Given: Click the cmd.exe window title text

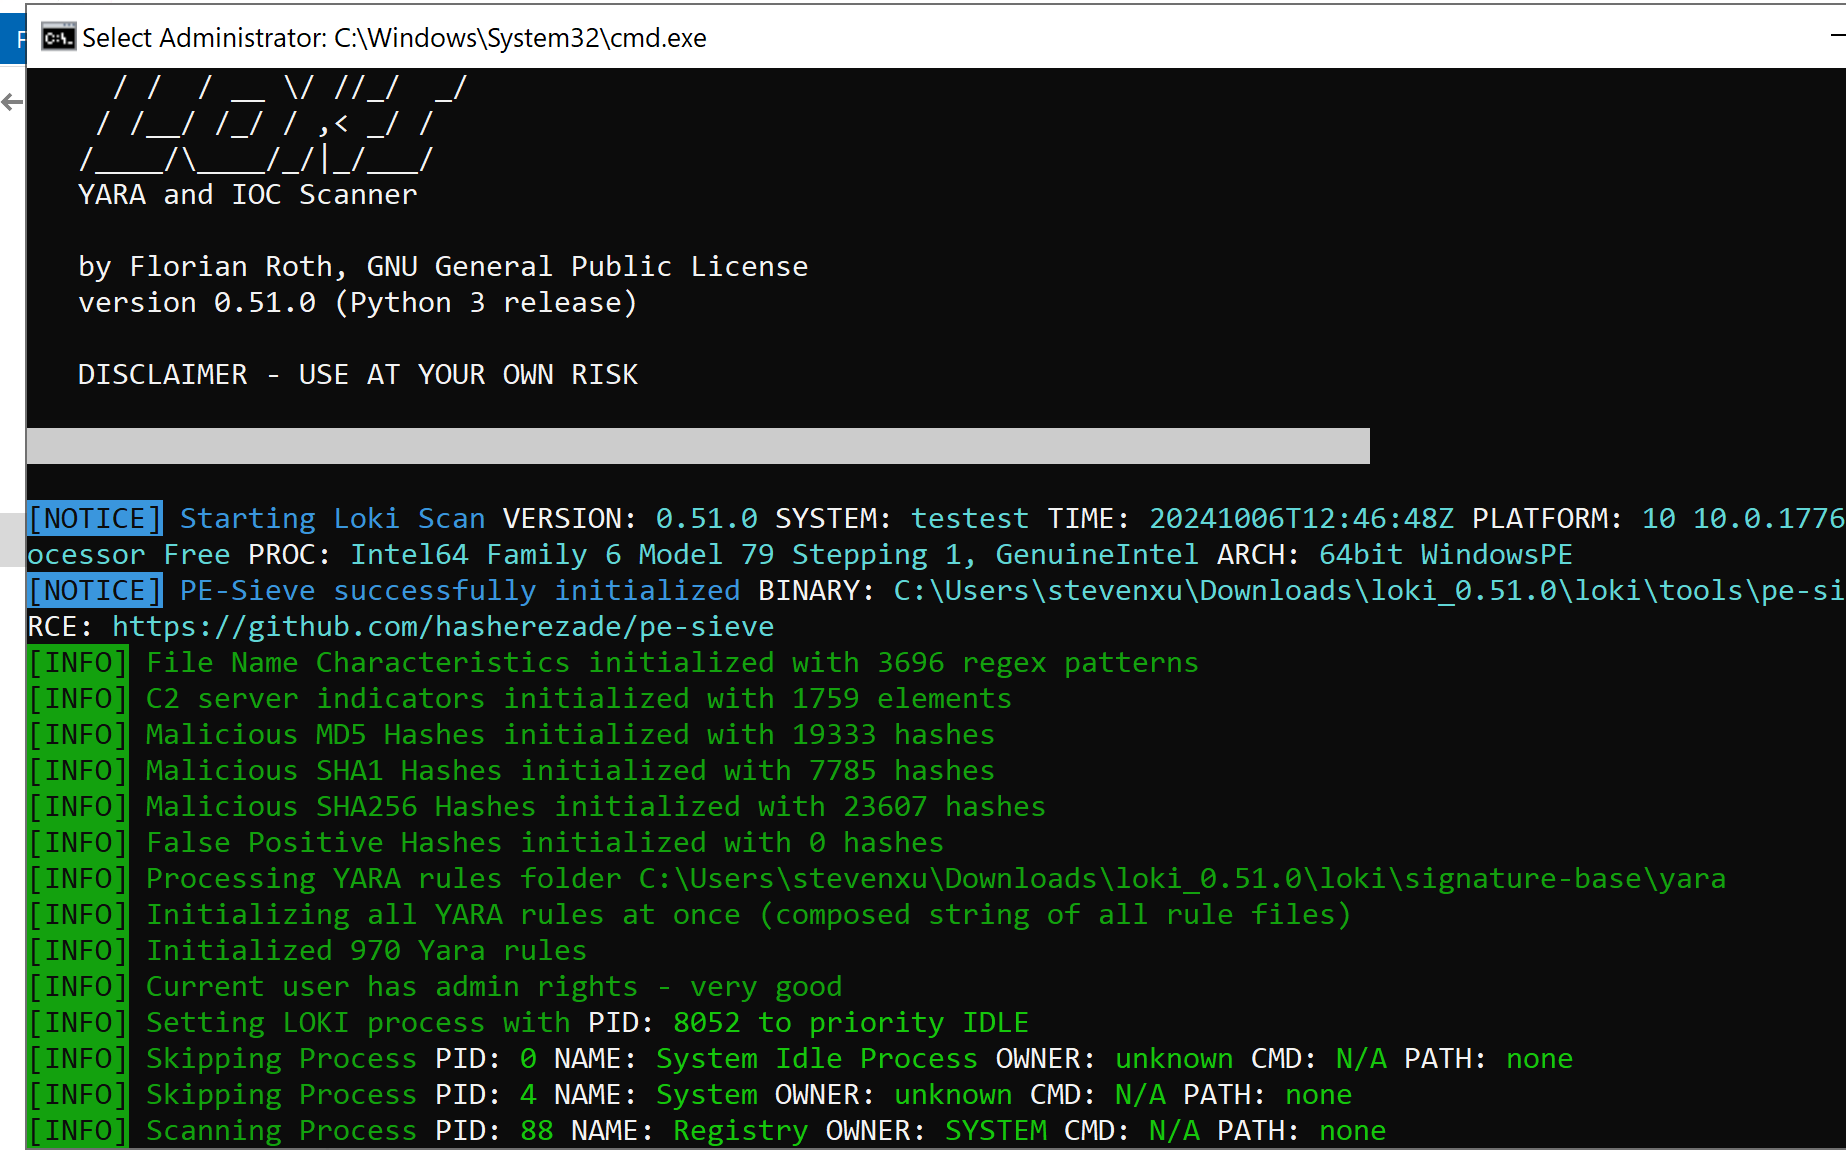Looking at the screenshot, I should 394,38.
